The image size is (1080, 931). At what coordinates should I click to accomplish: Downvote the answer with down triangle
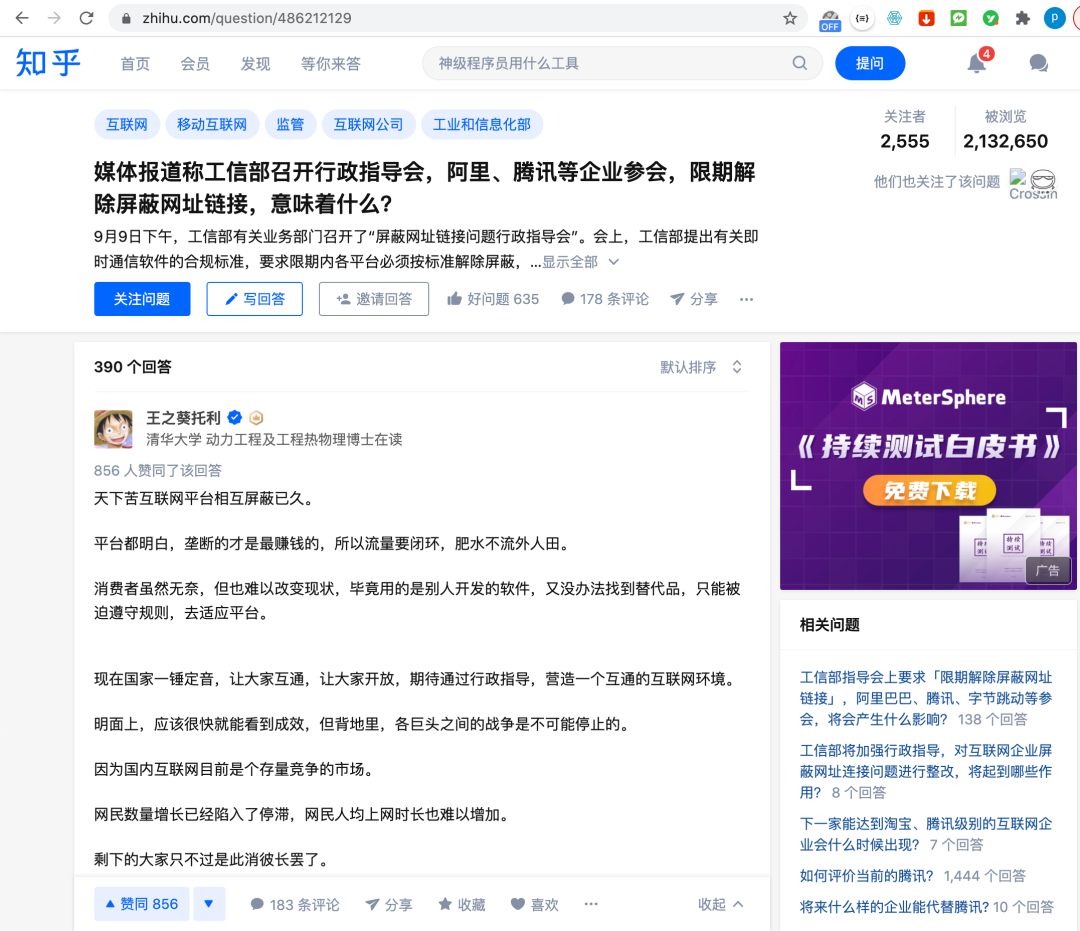[x=209, y=904]
